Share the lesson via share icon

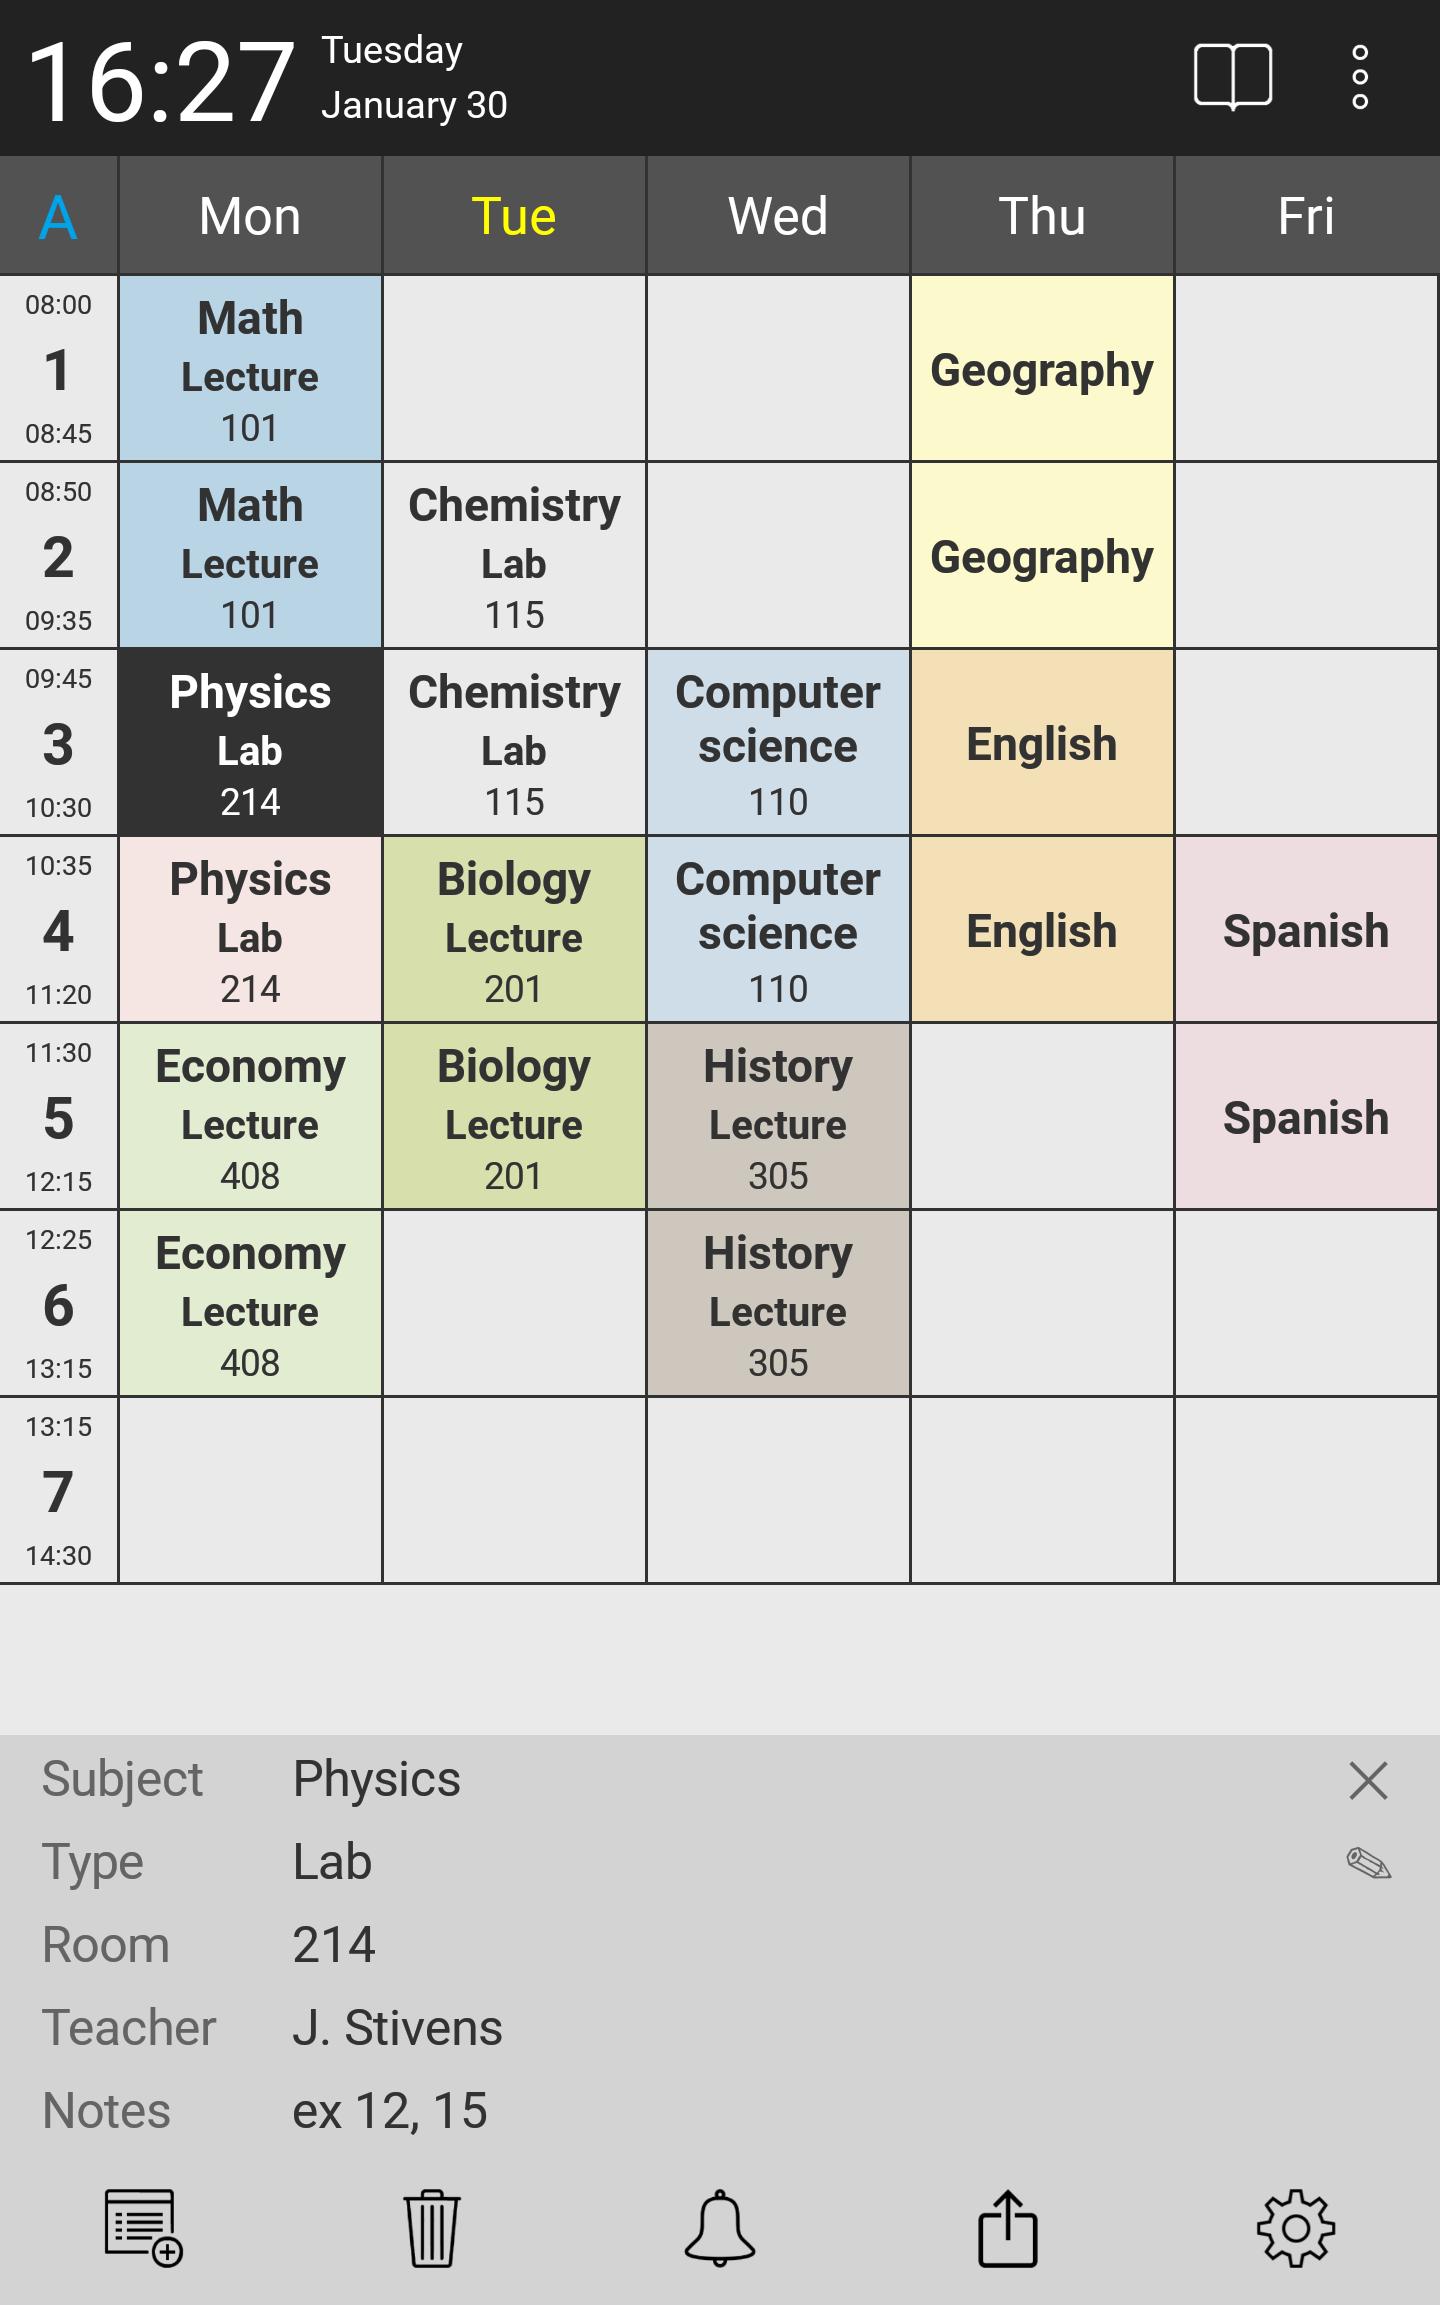pos(1008,2228)
